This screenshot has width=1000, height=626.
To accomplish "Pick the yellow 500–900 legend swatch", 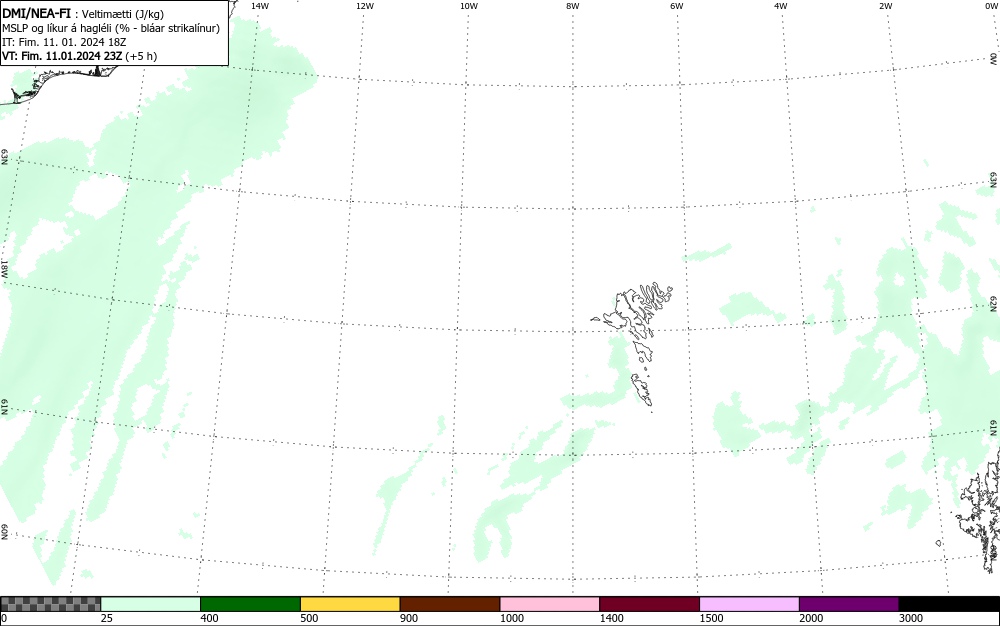I will [x=350, y=604].
